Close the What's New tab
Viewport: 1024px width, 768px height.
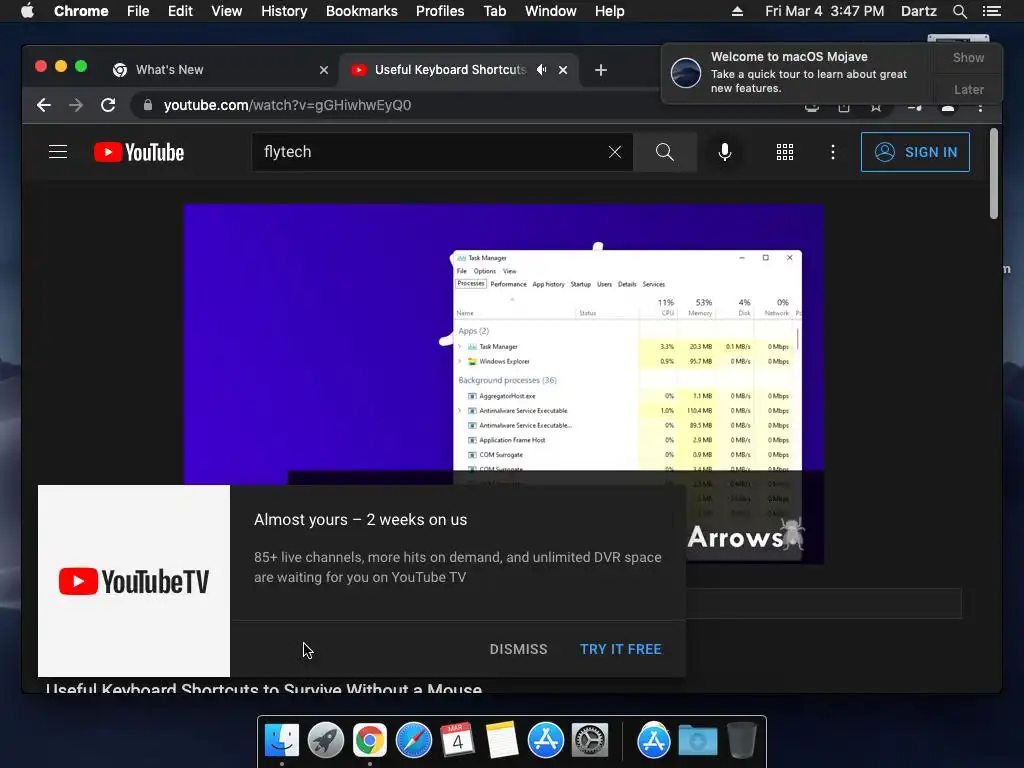323,70
